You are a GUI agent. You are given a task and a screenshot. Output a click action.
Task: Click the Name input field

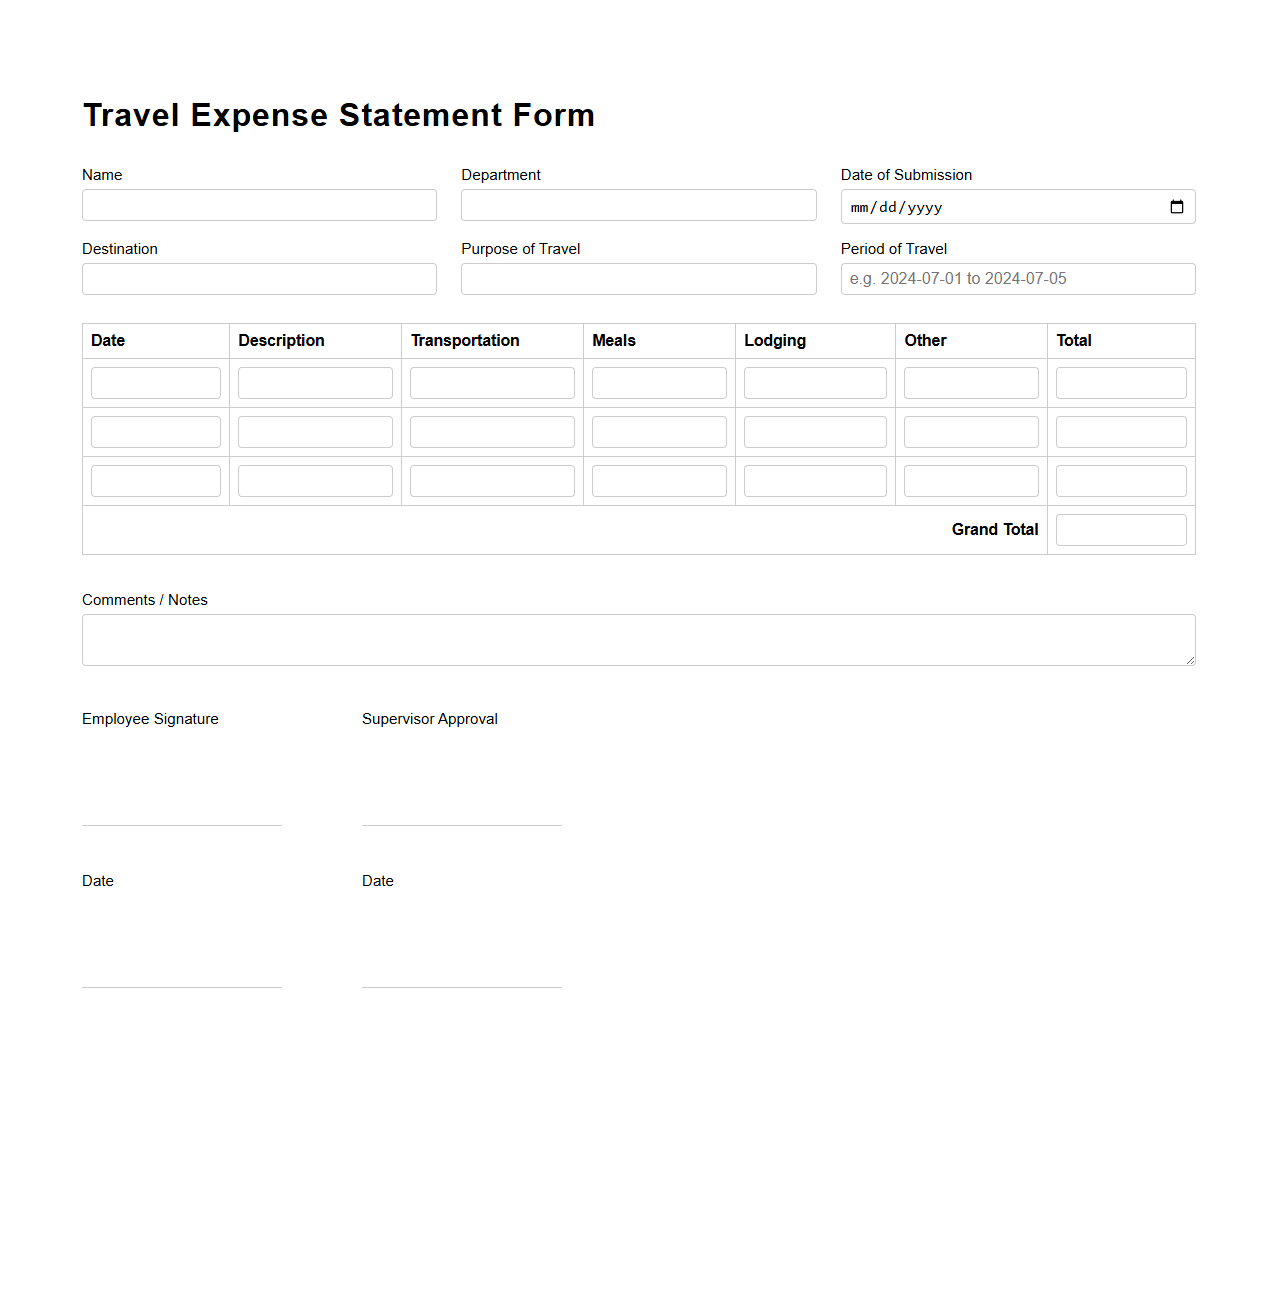click(x=259, y=205)
